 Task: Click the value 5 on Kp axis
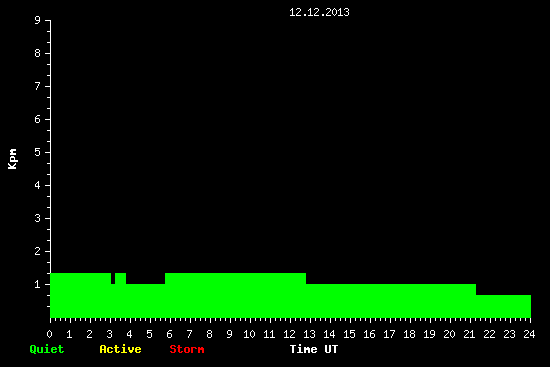click(x=38, y=152)
